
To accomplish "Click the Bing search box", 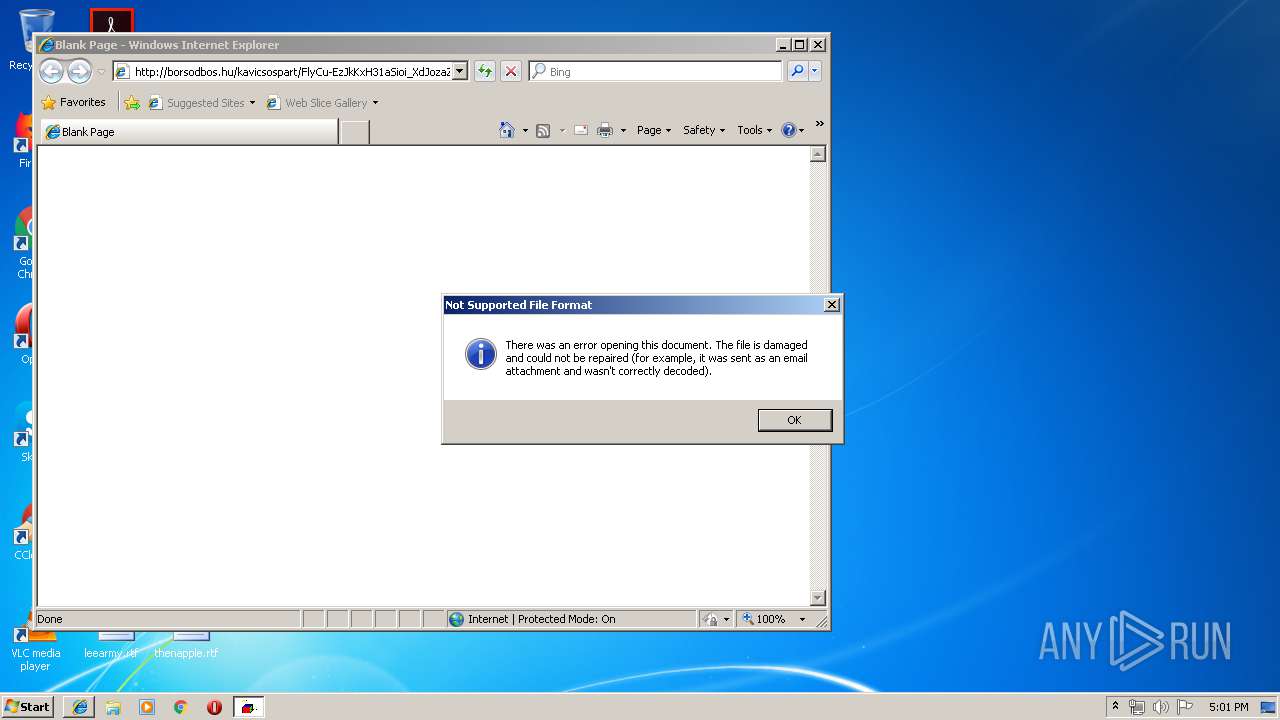I will click(656, 71).
